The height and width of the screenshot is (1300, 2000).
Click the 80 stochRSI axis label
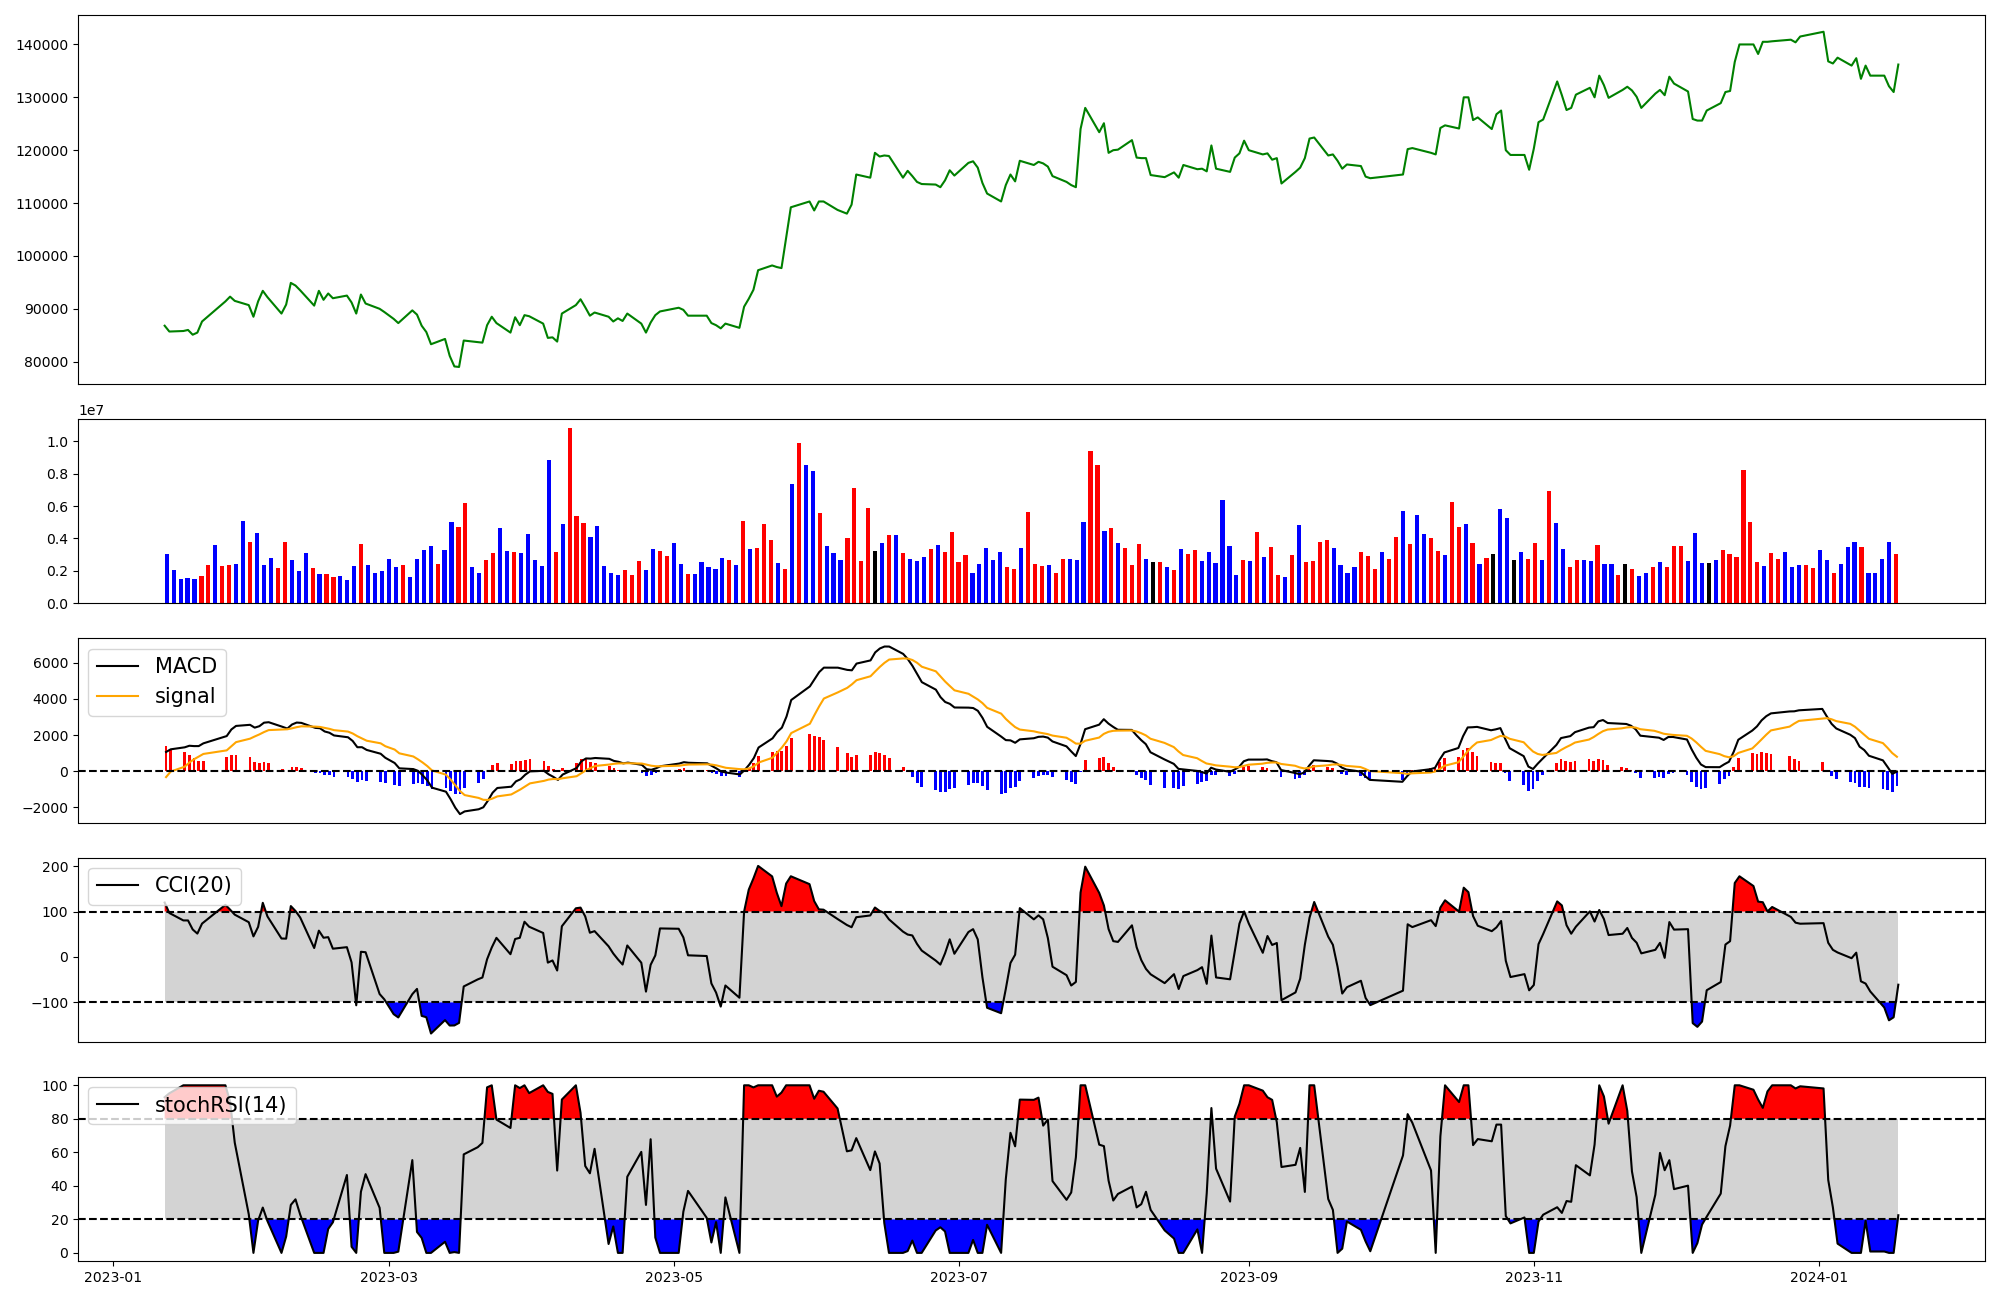click(58, 1119)
